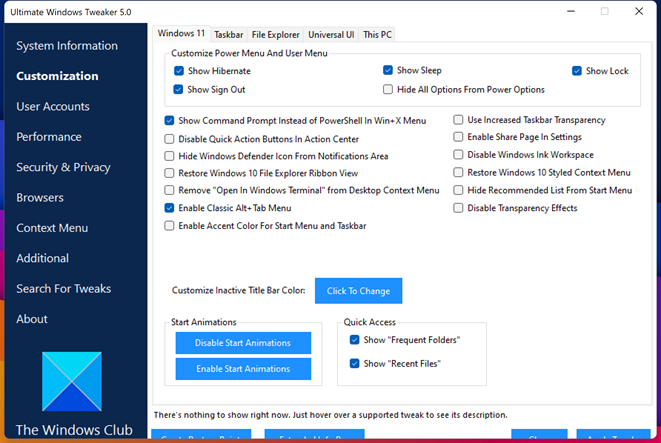
Task: Check Use Increased Taskbar Transparency
Action: click(458, 120)
